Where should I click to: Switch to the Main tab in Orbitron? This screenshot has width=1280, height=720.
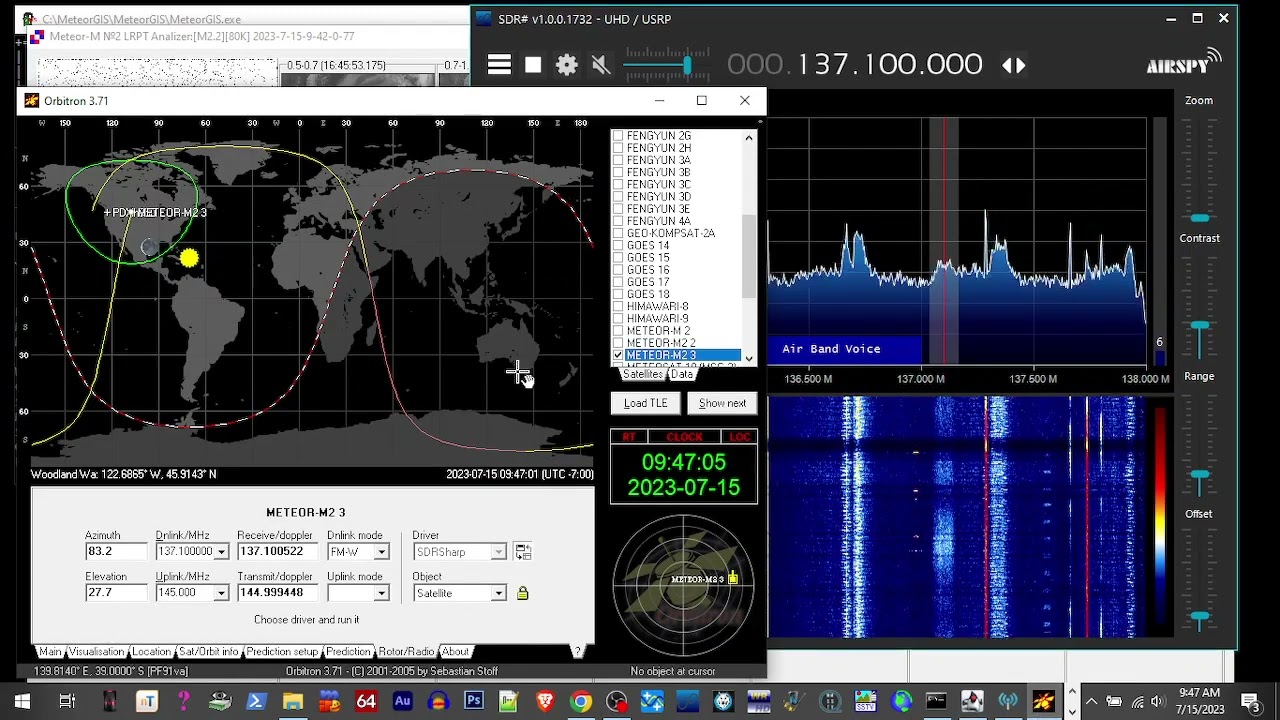(50, 652)
